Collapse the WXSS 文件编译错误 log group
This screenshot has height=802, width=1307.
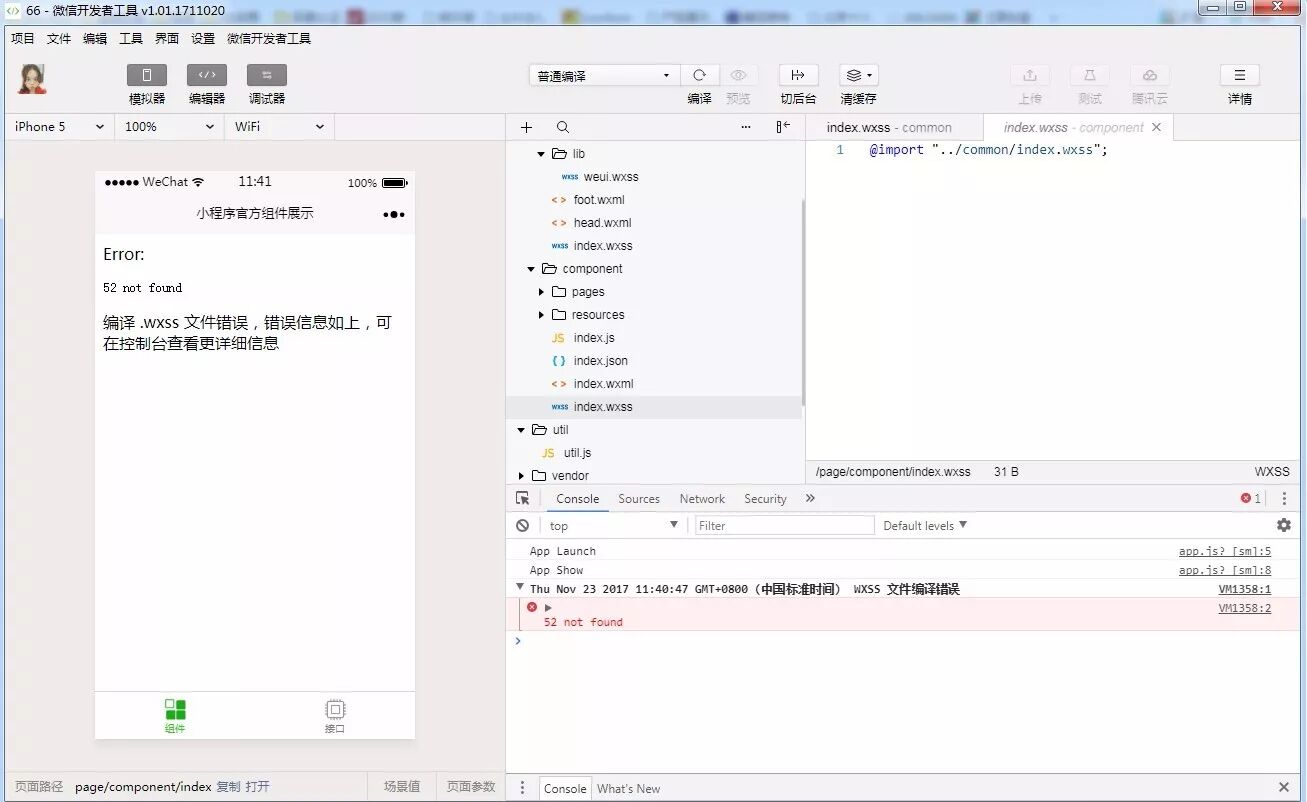tap(519, 588)
